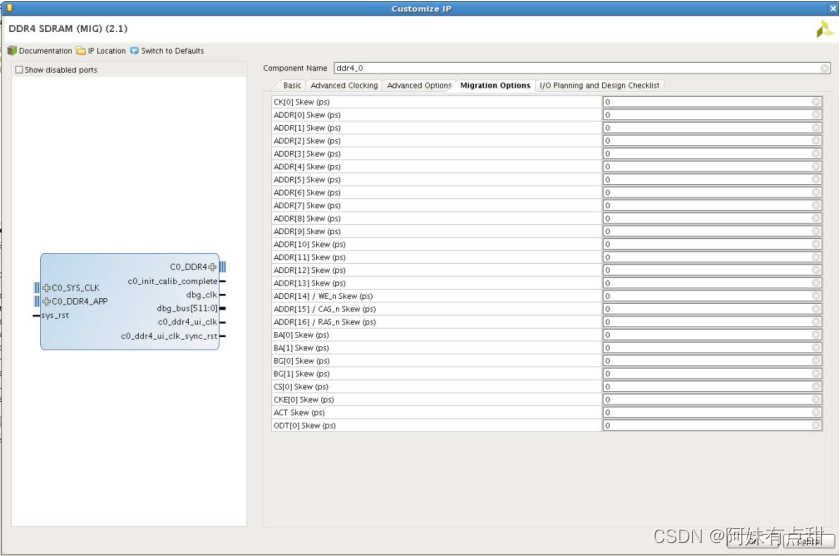The width and height of the screenshot is (840, 556).
Task: Clear the BG[1] Skew value
Action: (x=815, y=374)
